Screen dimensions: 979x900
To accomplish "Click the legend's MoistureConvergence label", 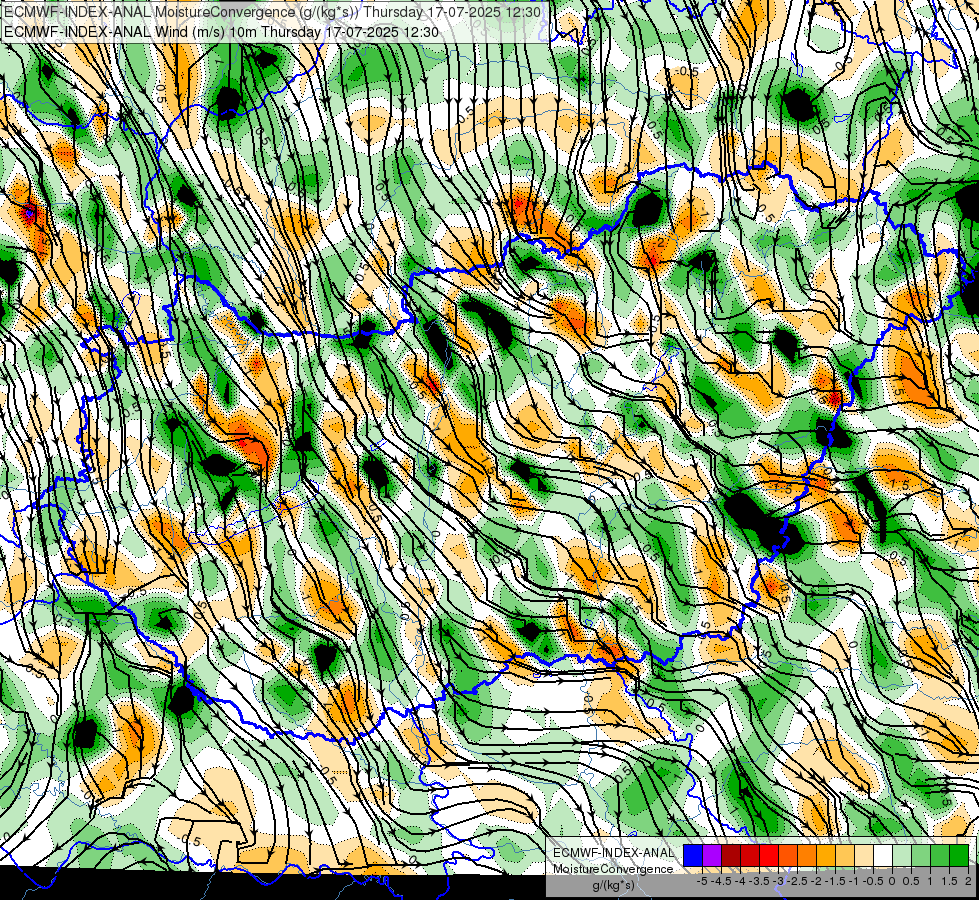I will tap(613, 869).
